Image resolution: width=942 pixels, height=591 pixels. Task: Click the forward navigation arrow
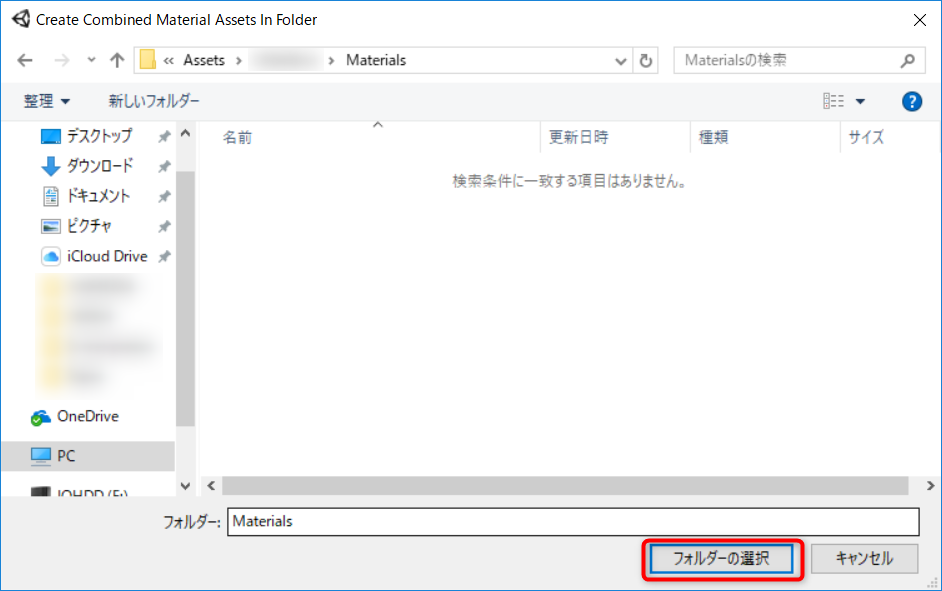(62, 60)
